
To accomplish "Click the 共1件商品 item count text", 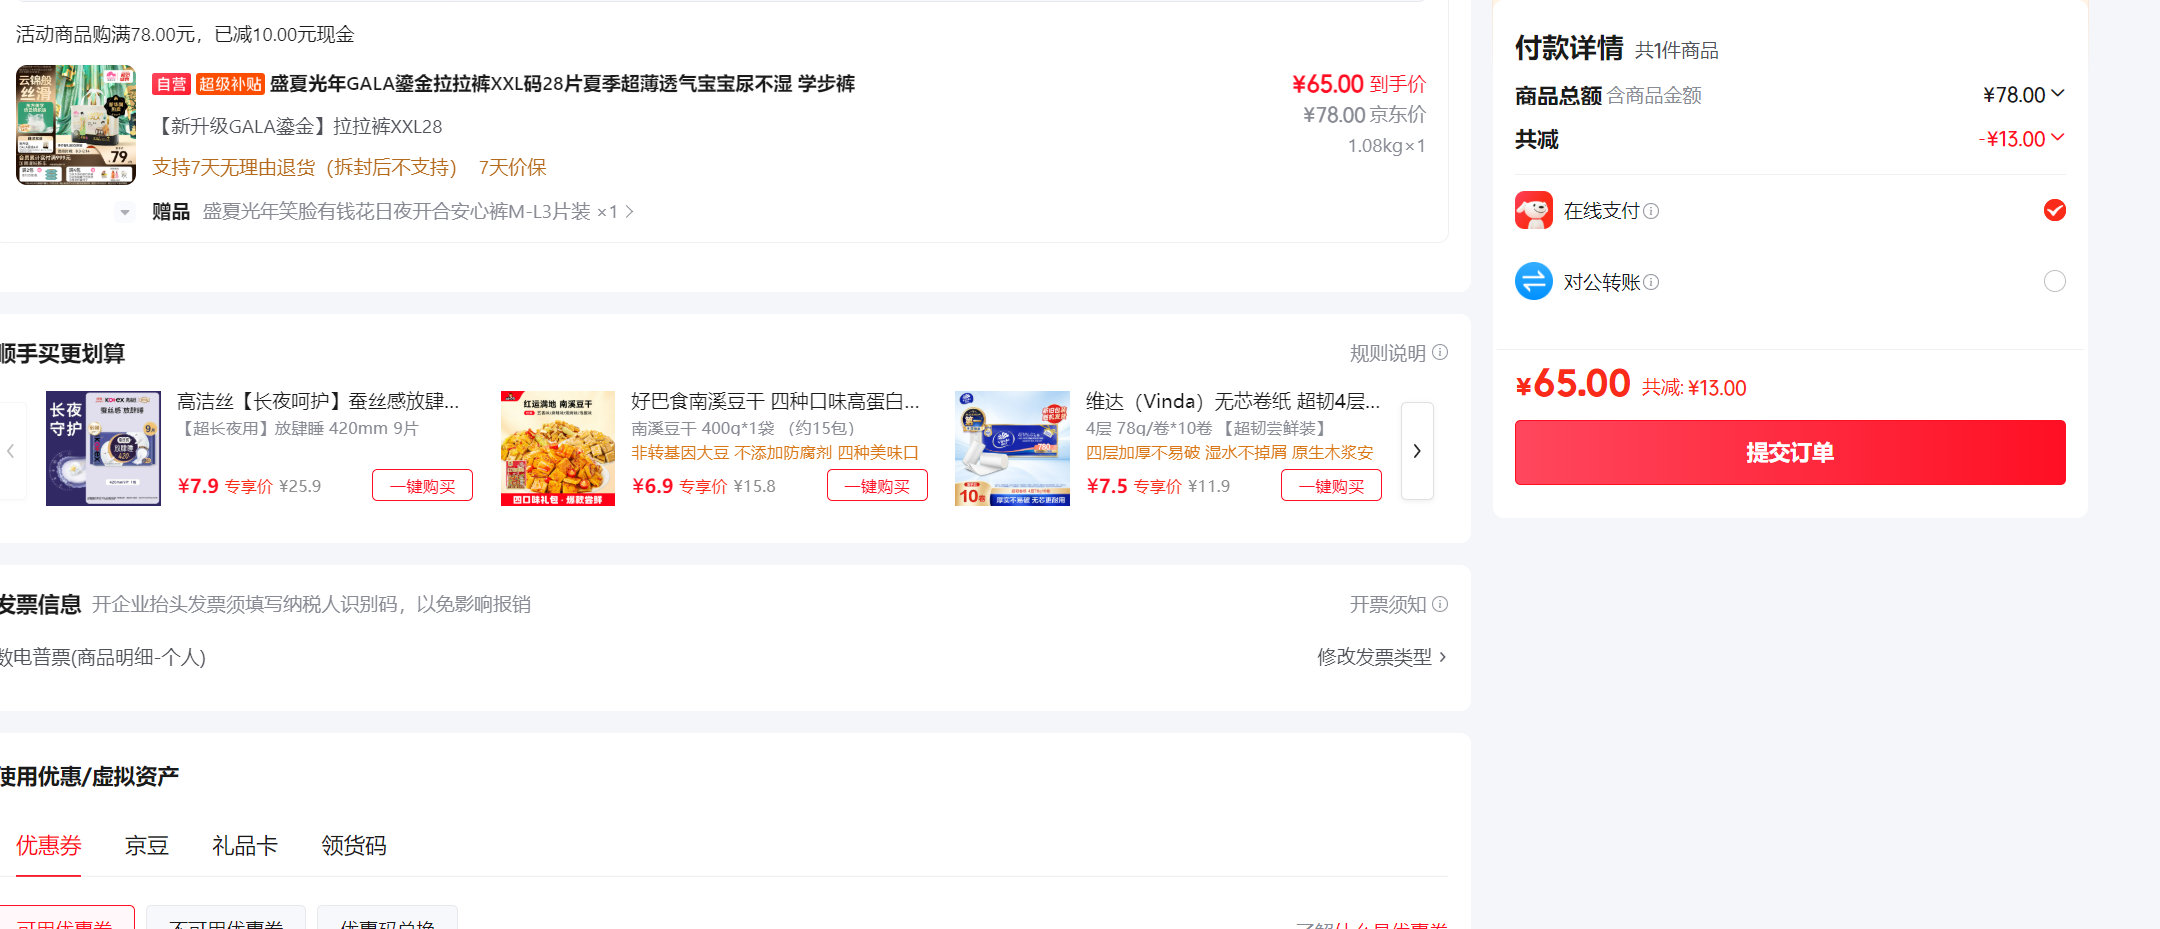I will tap(1677, 50).
